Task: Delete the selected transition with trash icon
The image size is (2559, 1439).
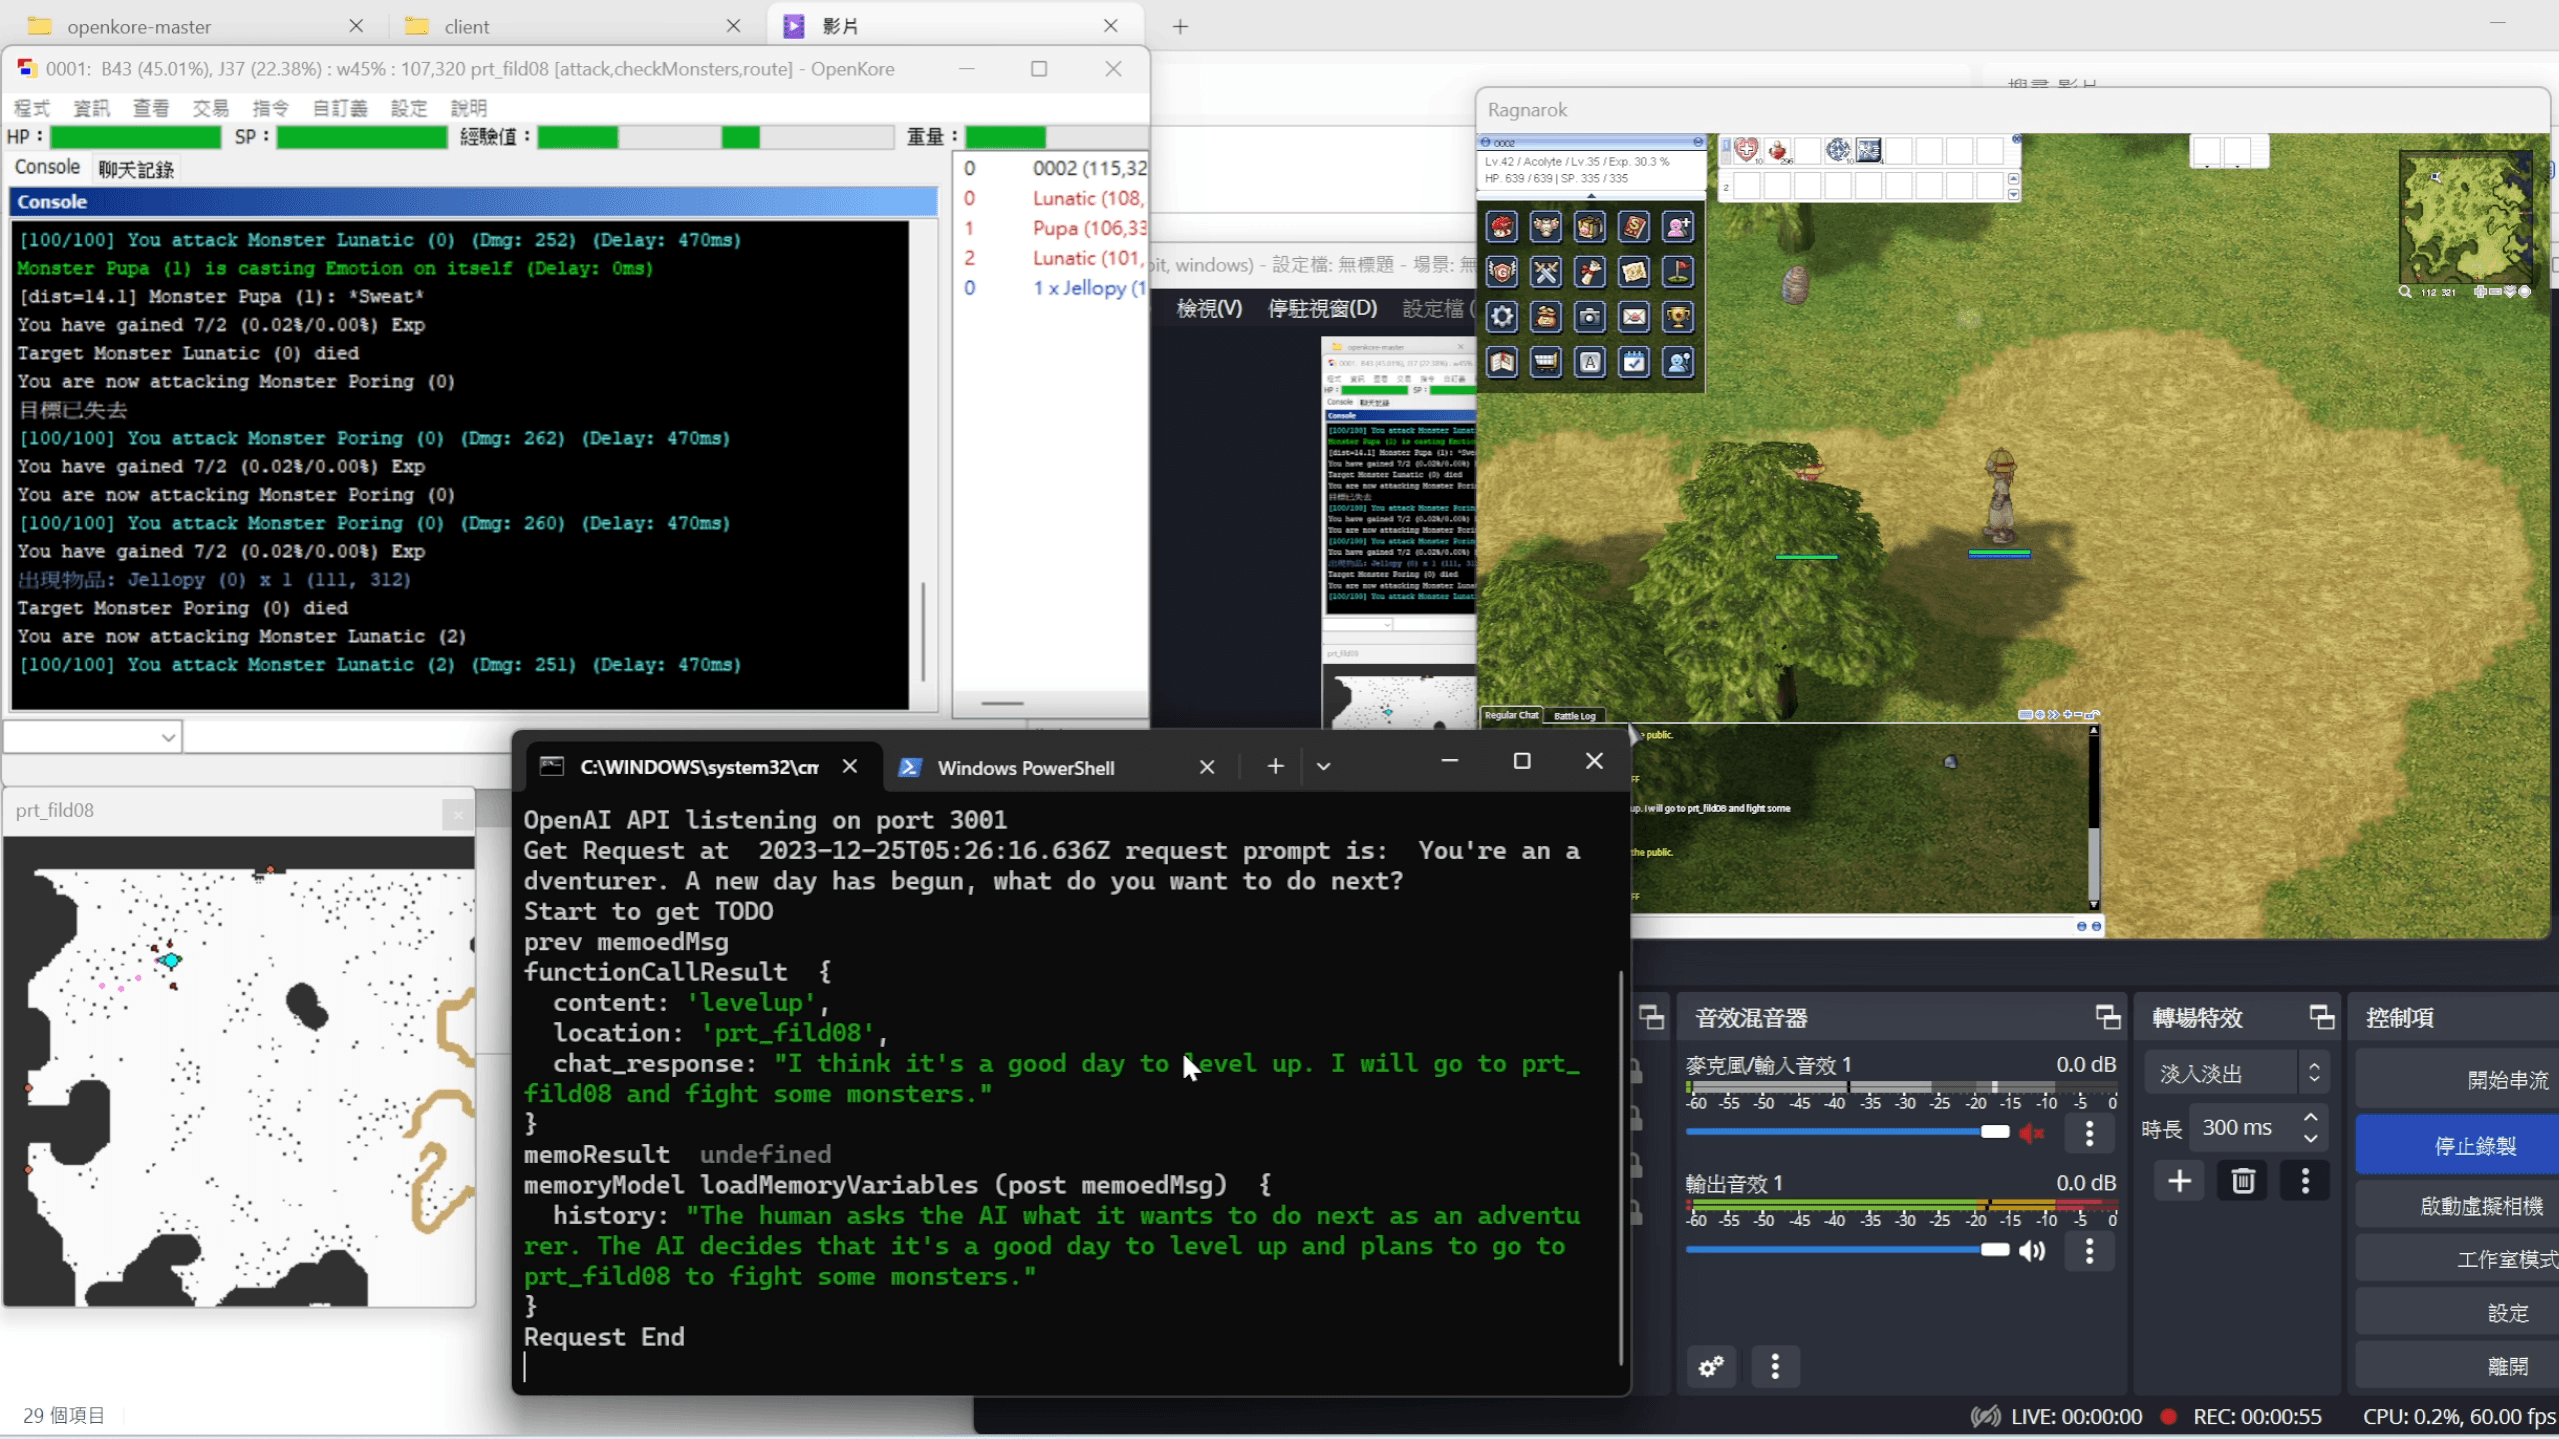Action: click(x=2243, y=1181)
